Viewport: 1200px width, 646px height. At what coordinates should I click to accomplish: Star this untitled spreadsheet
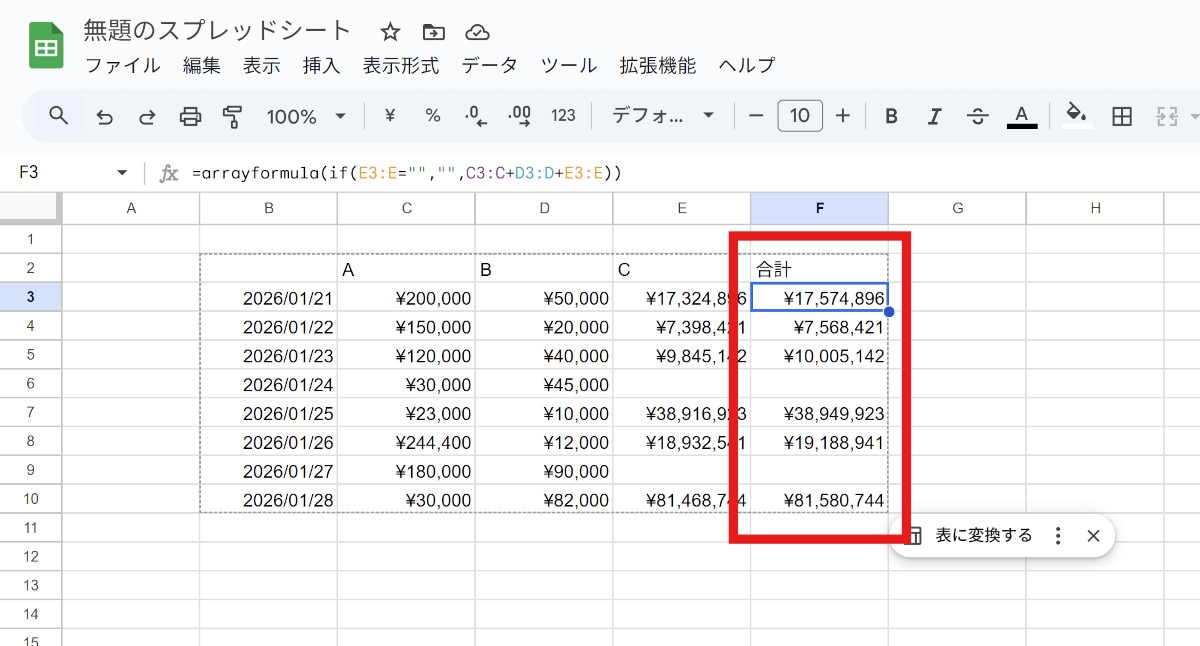click(390, 31)
